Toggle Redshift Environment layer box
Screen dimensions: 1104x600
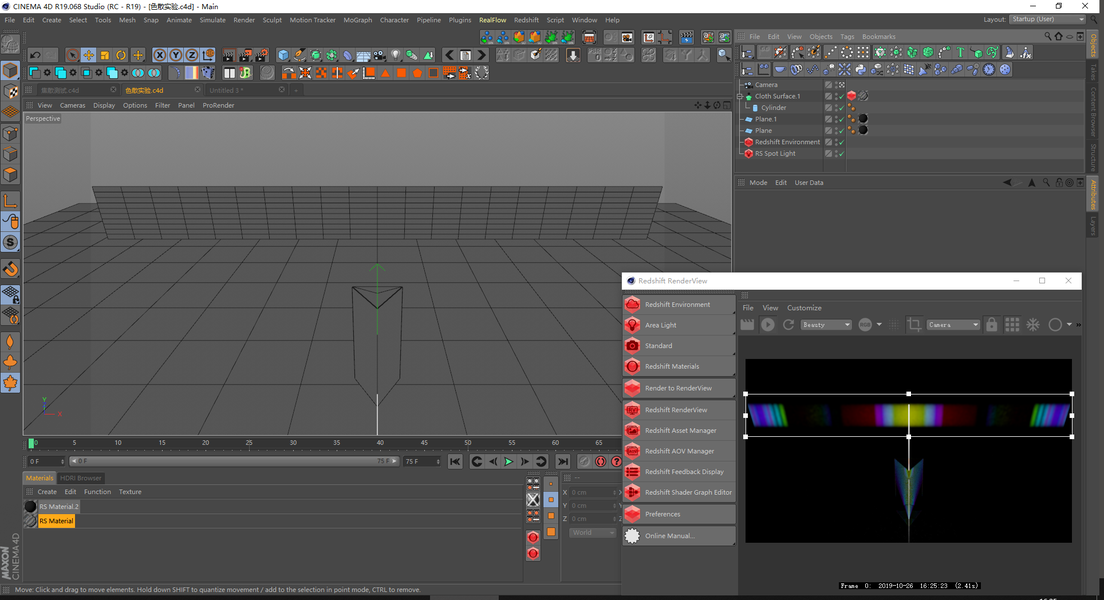pyautogui.click(x=829, y=142)
